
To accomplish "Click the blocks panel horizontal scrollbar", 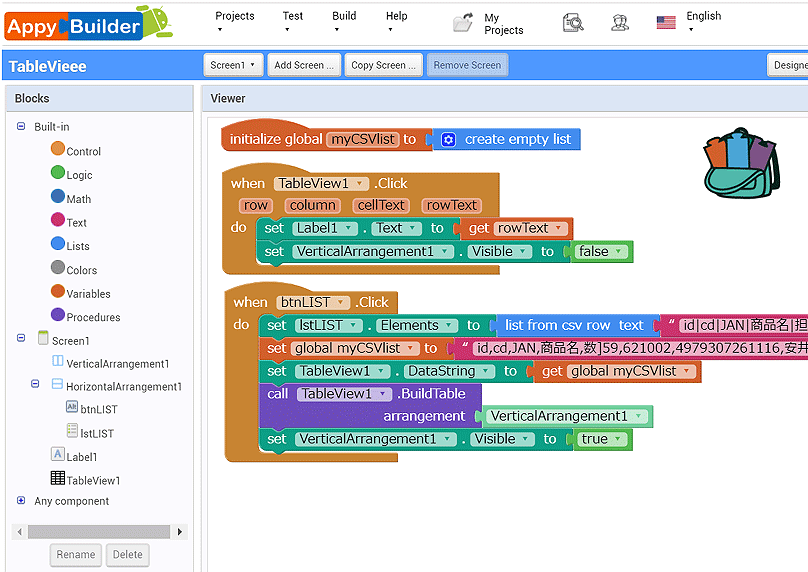I will pyautogui.click(x=99, y=531).
